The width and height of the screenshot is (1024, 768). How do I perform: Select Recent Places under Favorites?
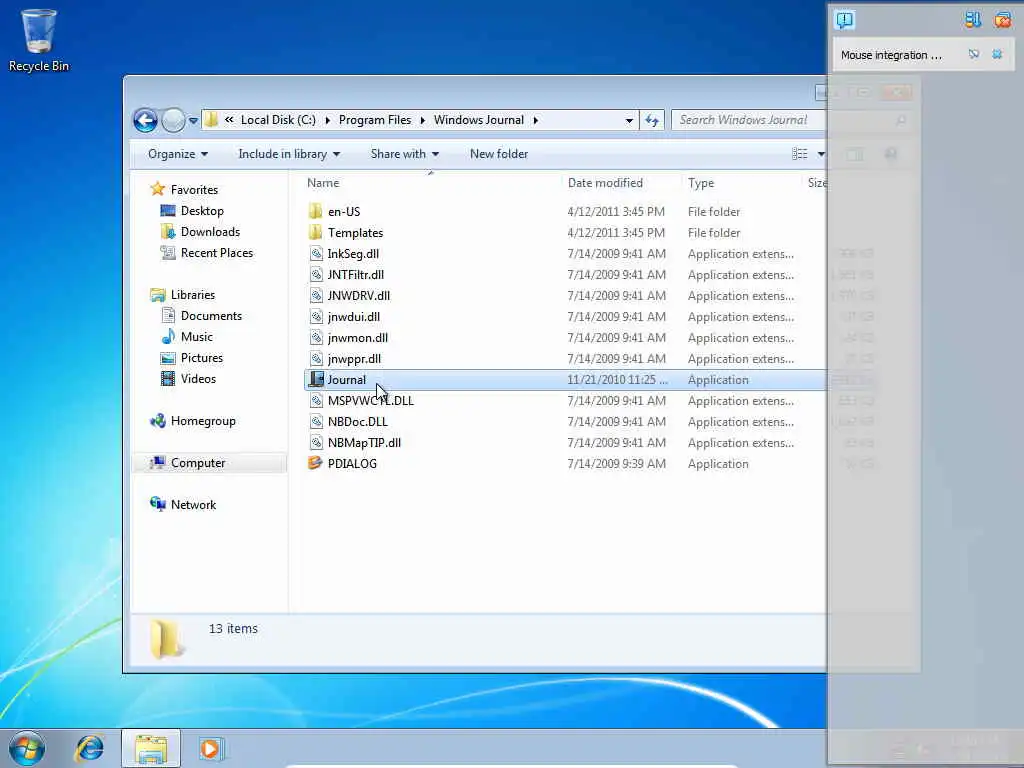[217, 253]
